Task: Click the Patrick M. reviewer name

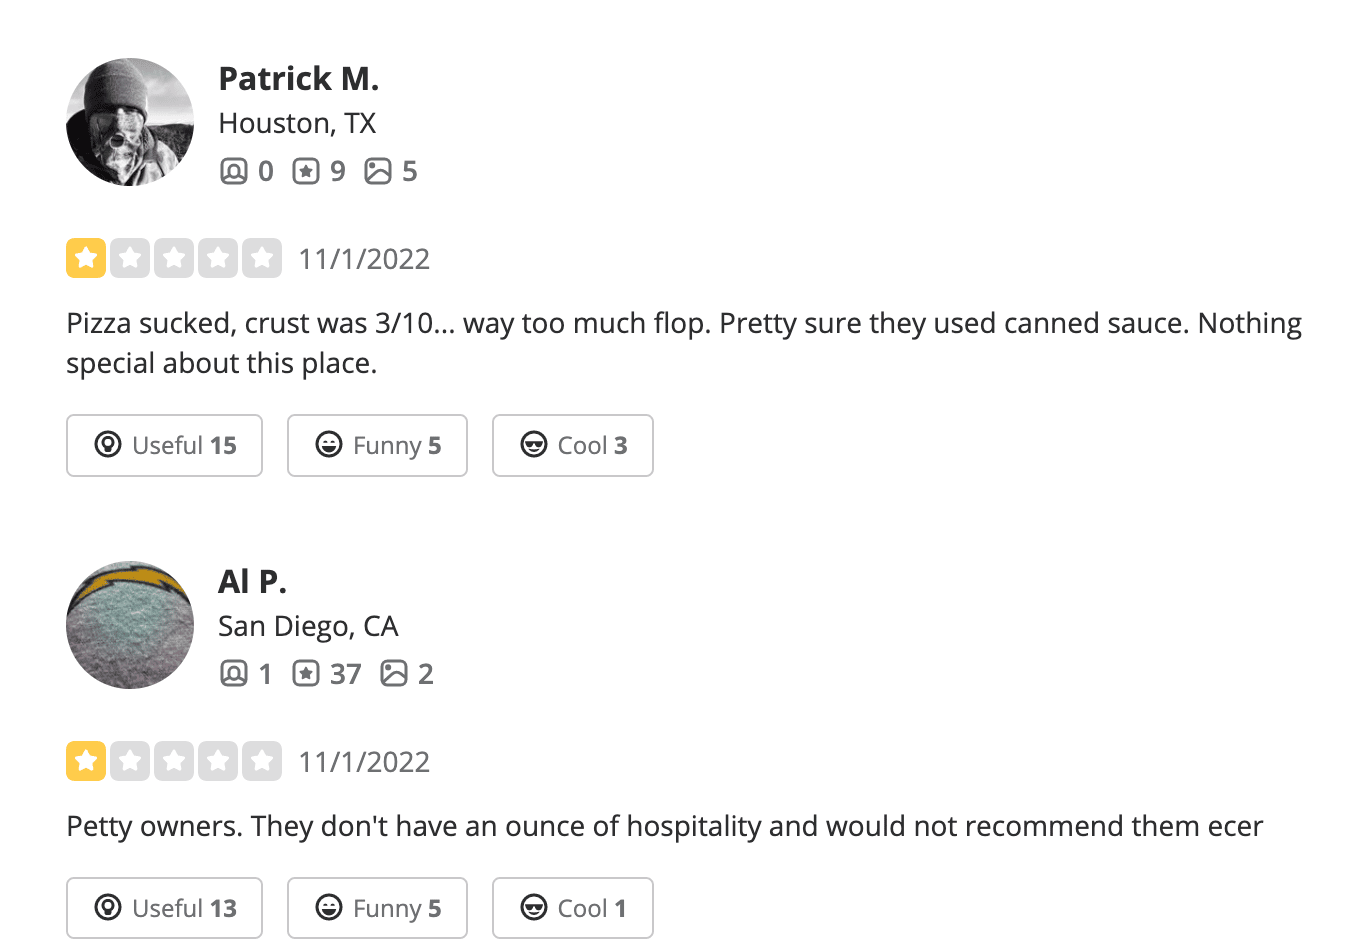Action: 298,78
